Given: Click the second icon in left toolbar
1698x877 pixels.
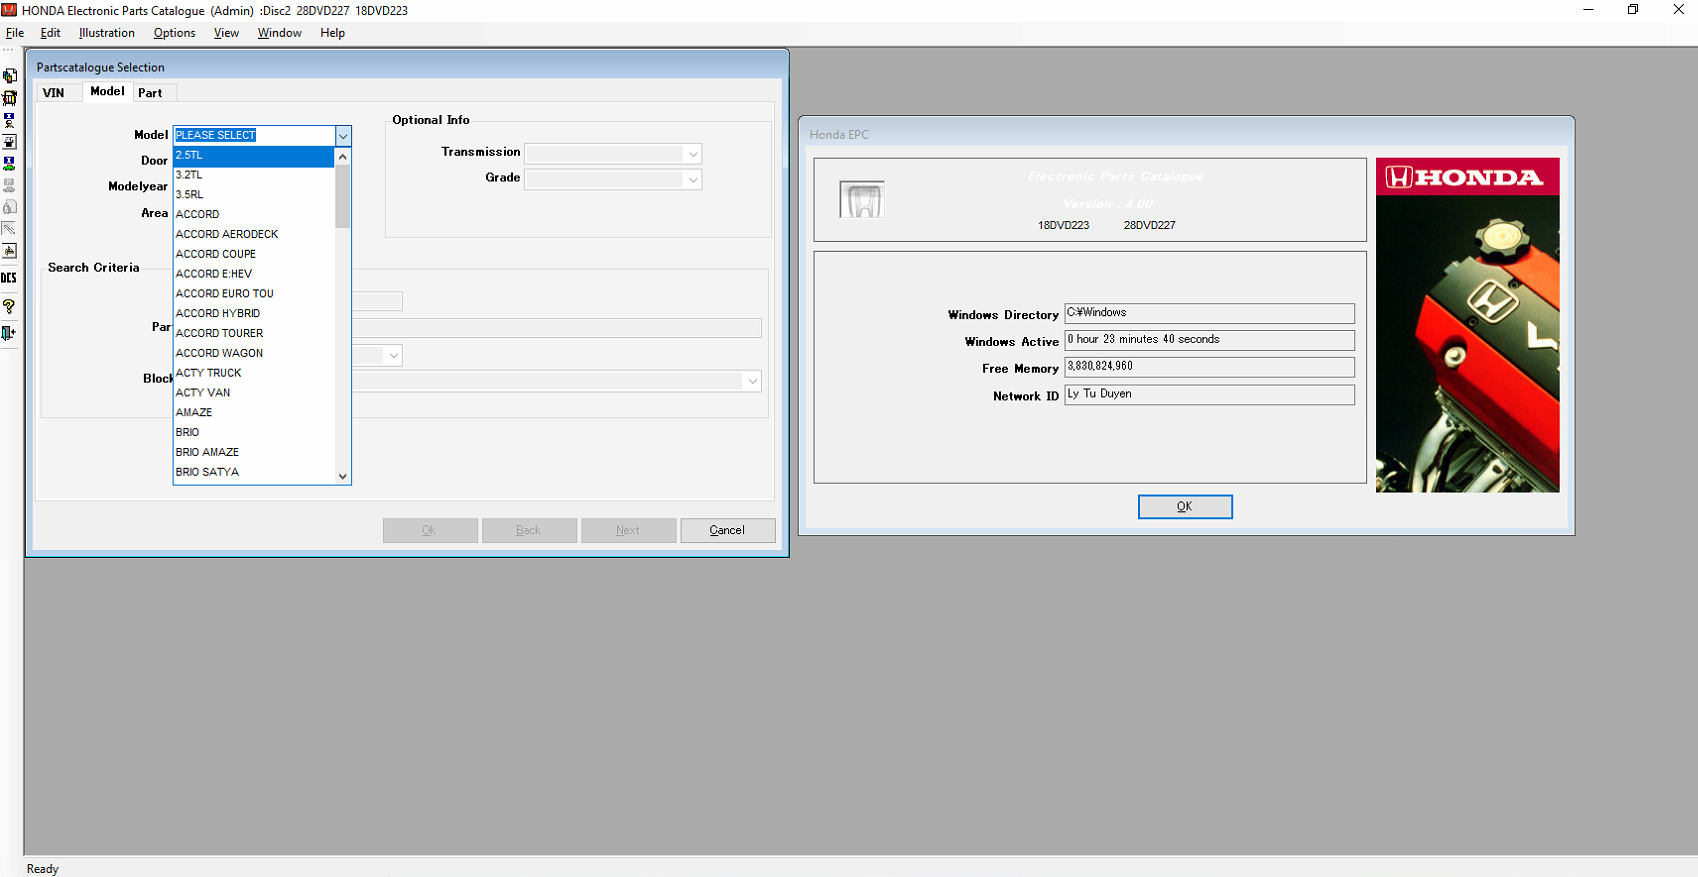Looking at the screenshot, I should pyautogui.click(x=9, y=98).
